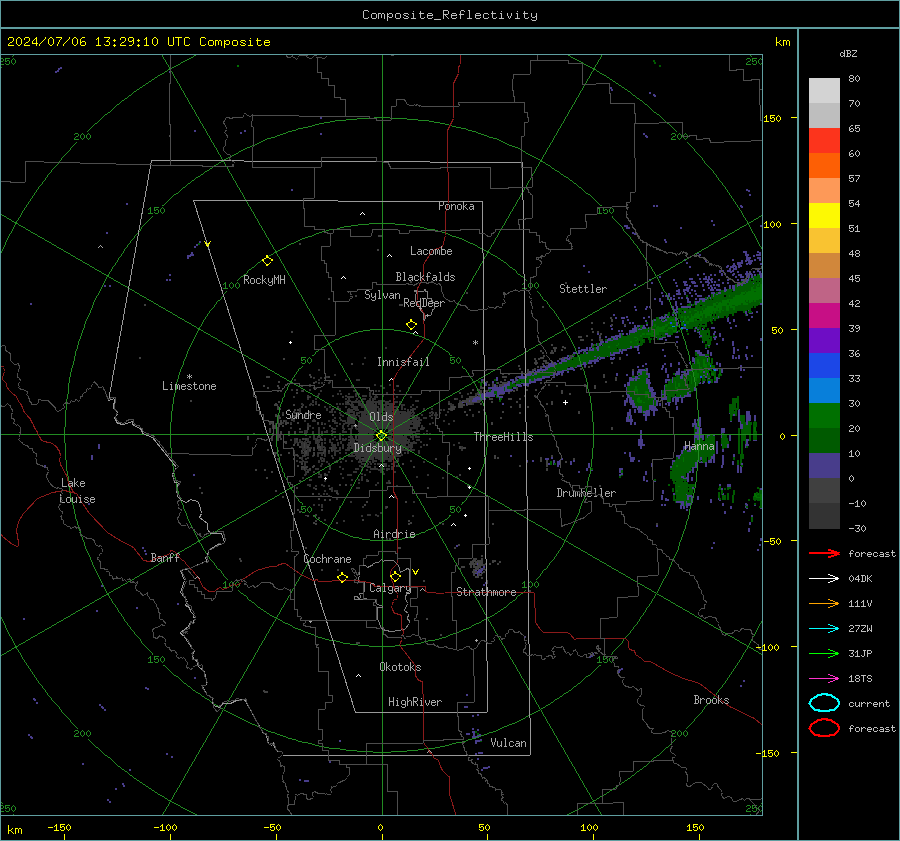
Task: Click the '-100' tick label on the right km axis
Action: click(x=767, y=647)
